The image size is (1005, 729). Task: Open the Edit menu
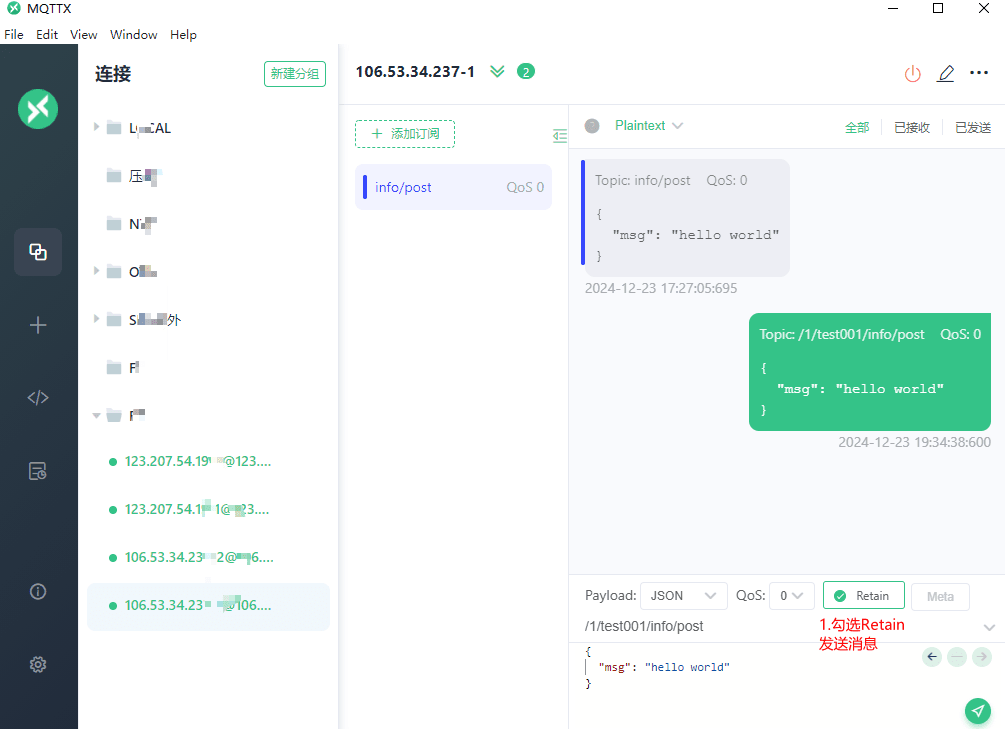pos(47,35)
